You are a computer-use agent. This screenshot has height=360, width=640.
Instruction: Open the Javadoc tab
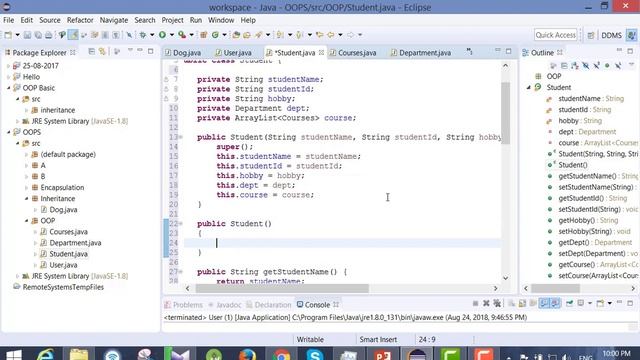(225, 305)
